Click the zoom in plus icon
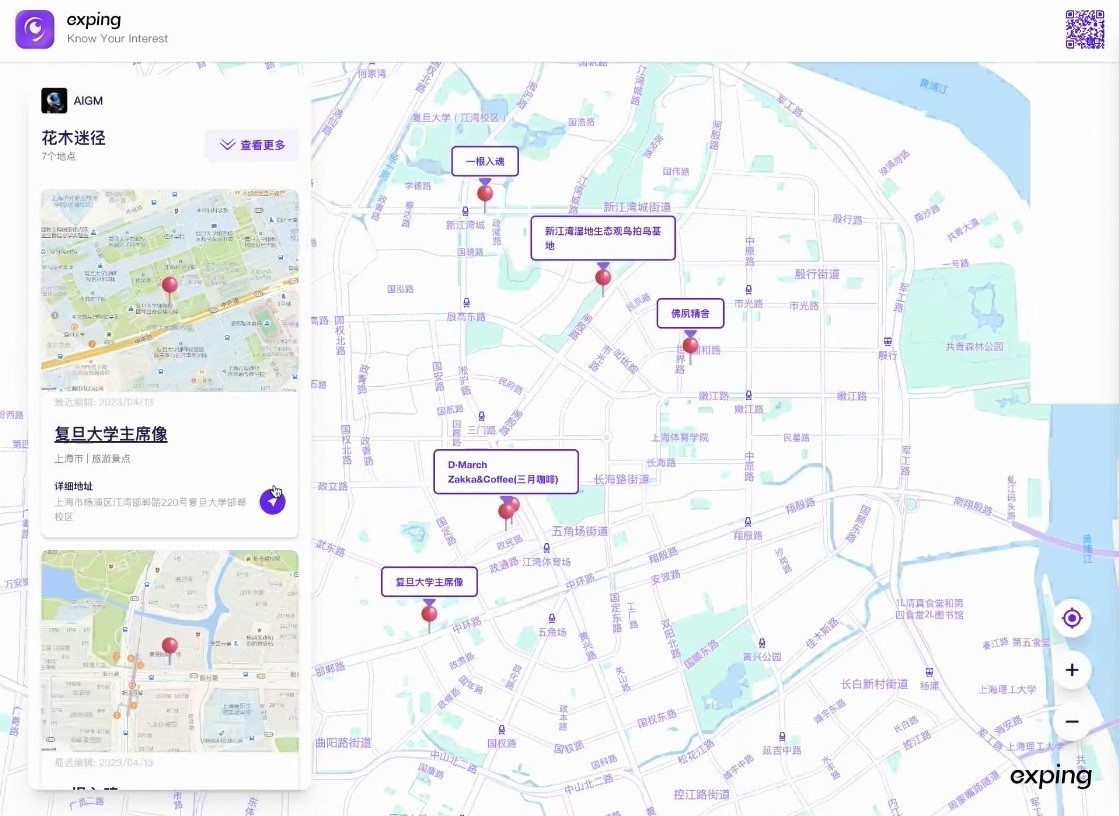Image resolution: width=1119 pixels, height=816 pixels. pos(1071,670)
